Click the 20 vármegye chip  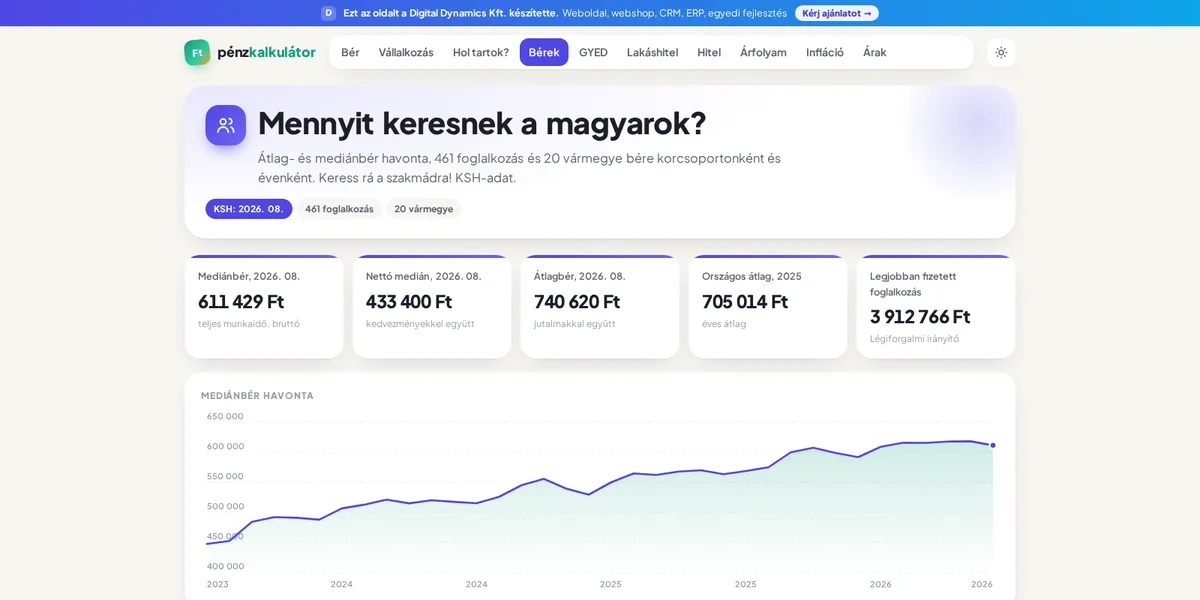click(424, 209)
